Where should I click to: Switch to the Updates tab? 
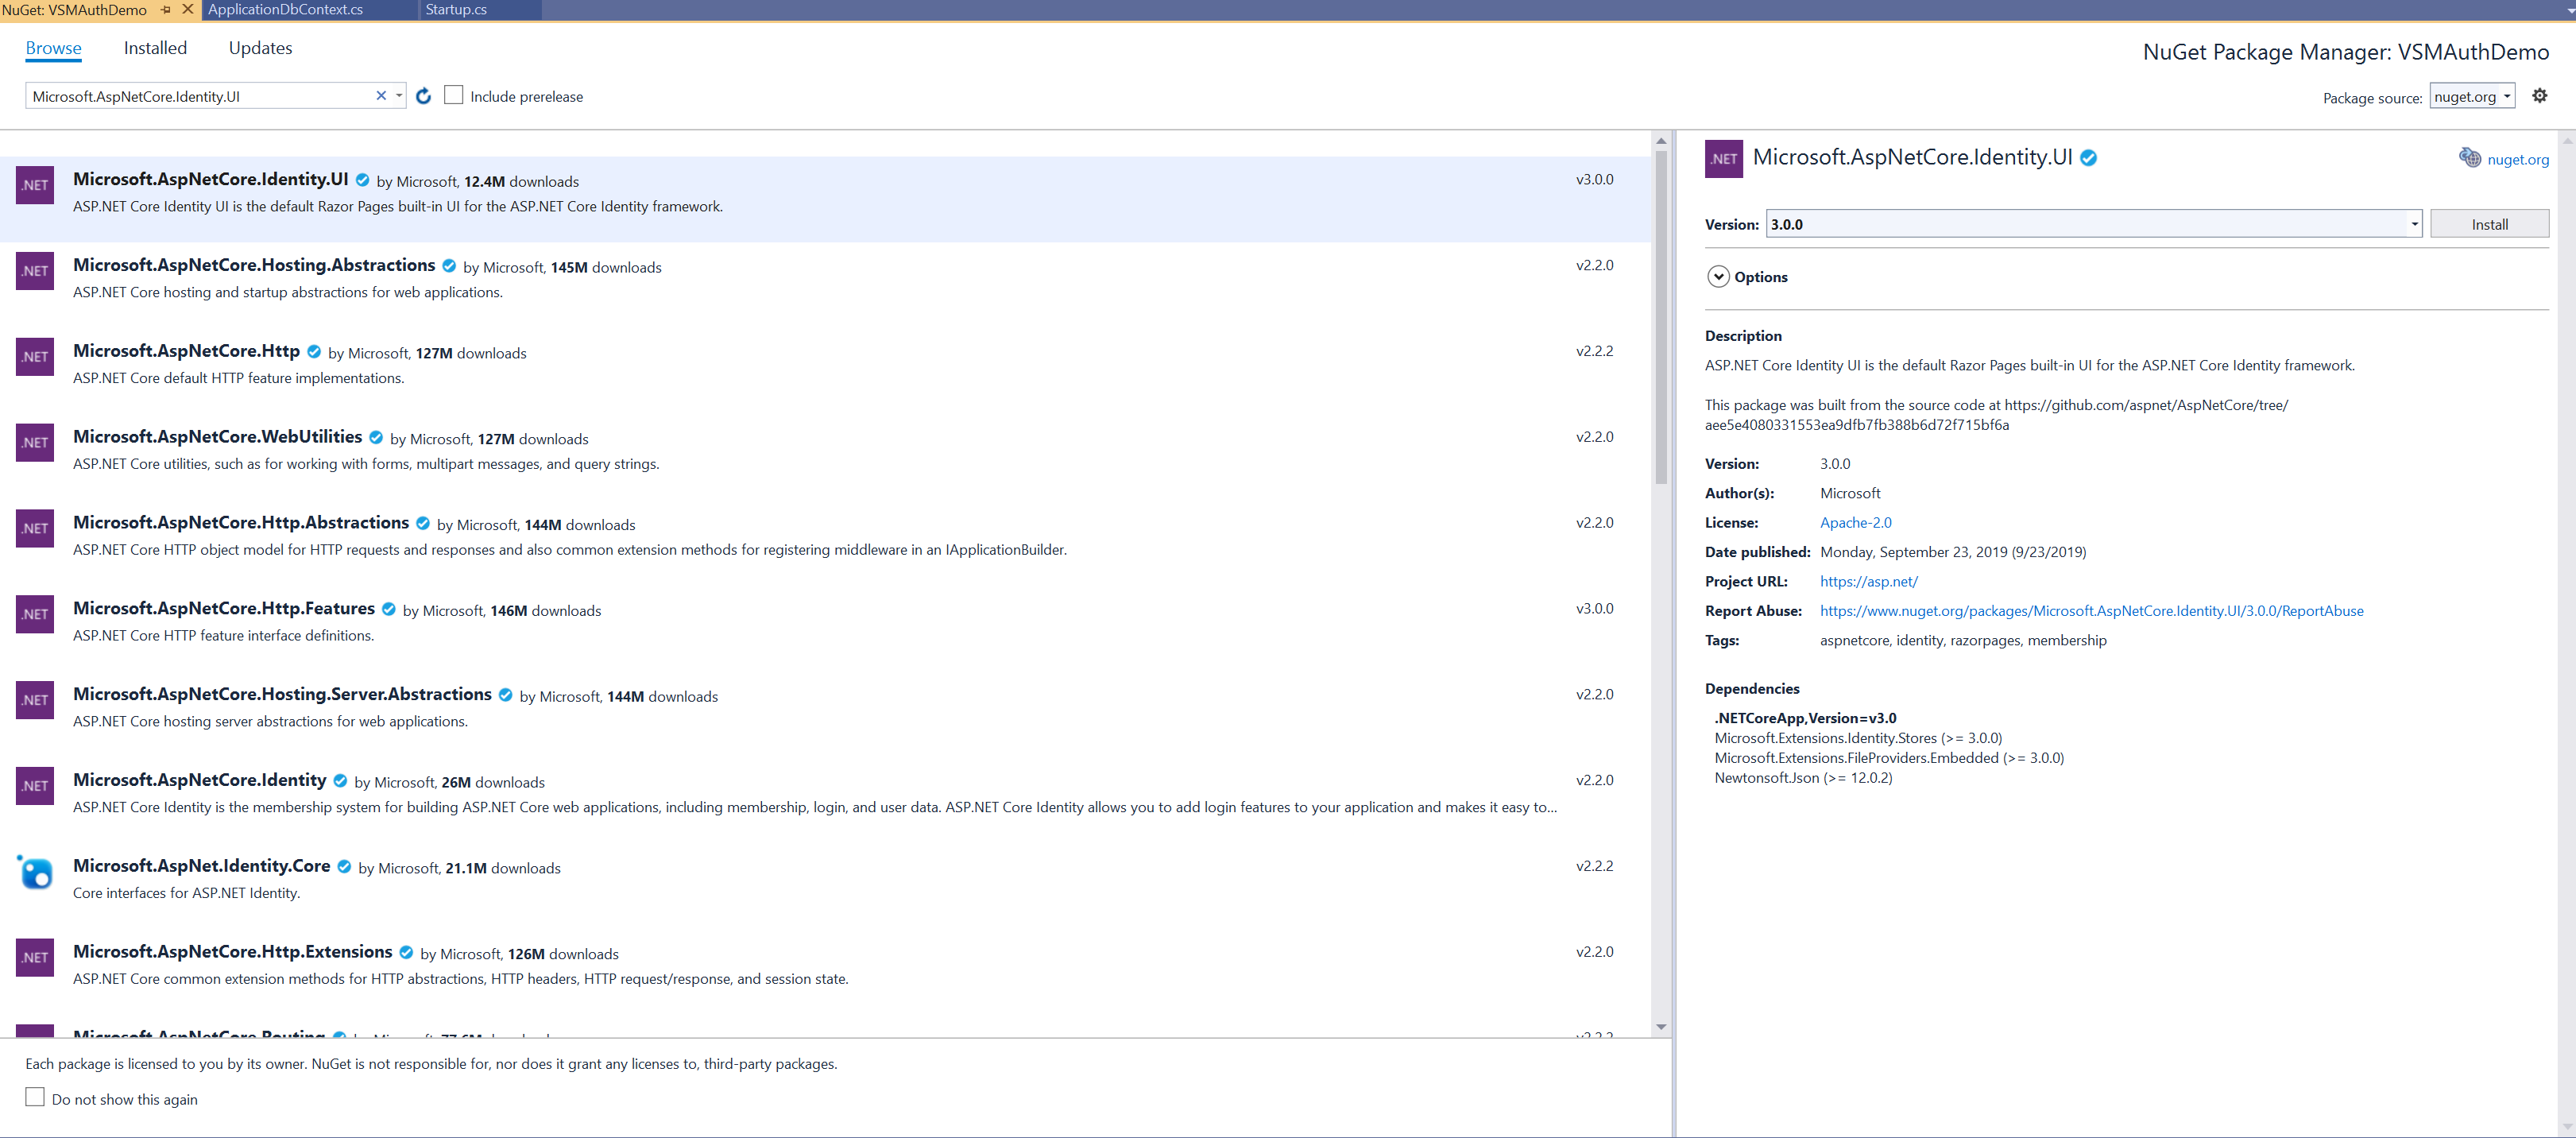260,48
